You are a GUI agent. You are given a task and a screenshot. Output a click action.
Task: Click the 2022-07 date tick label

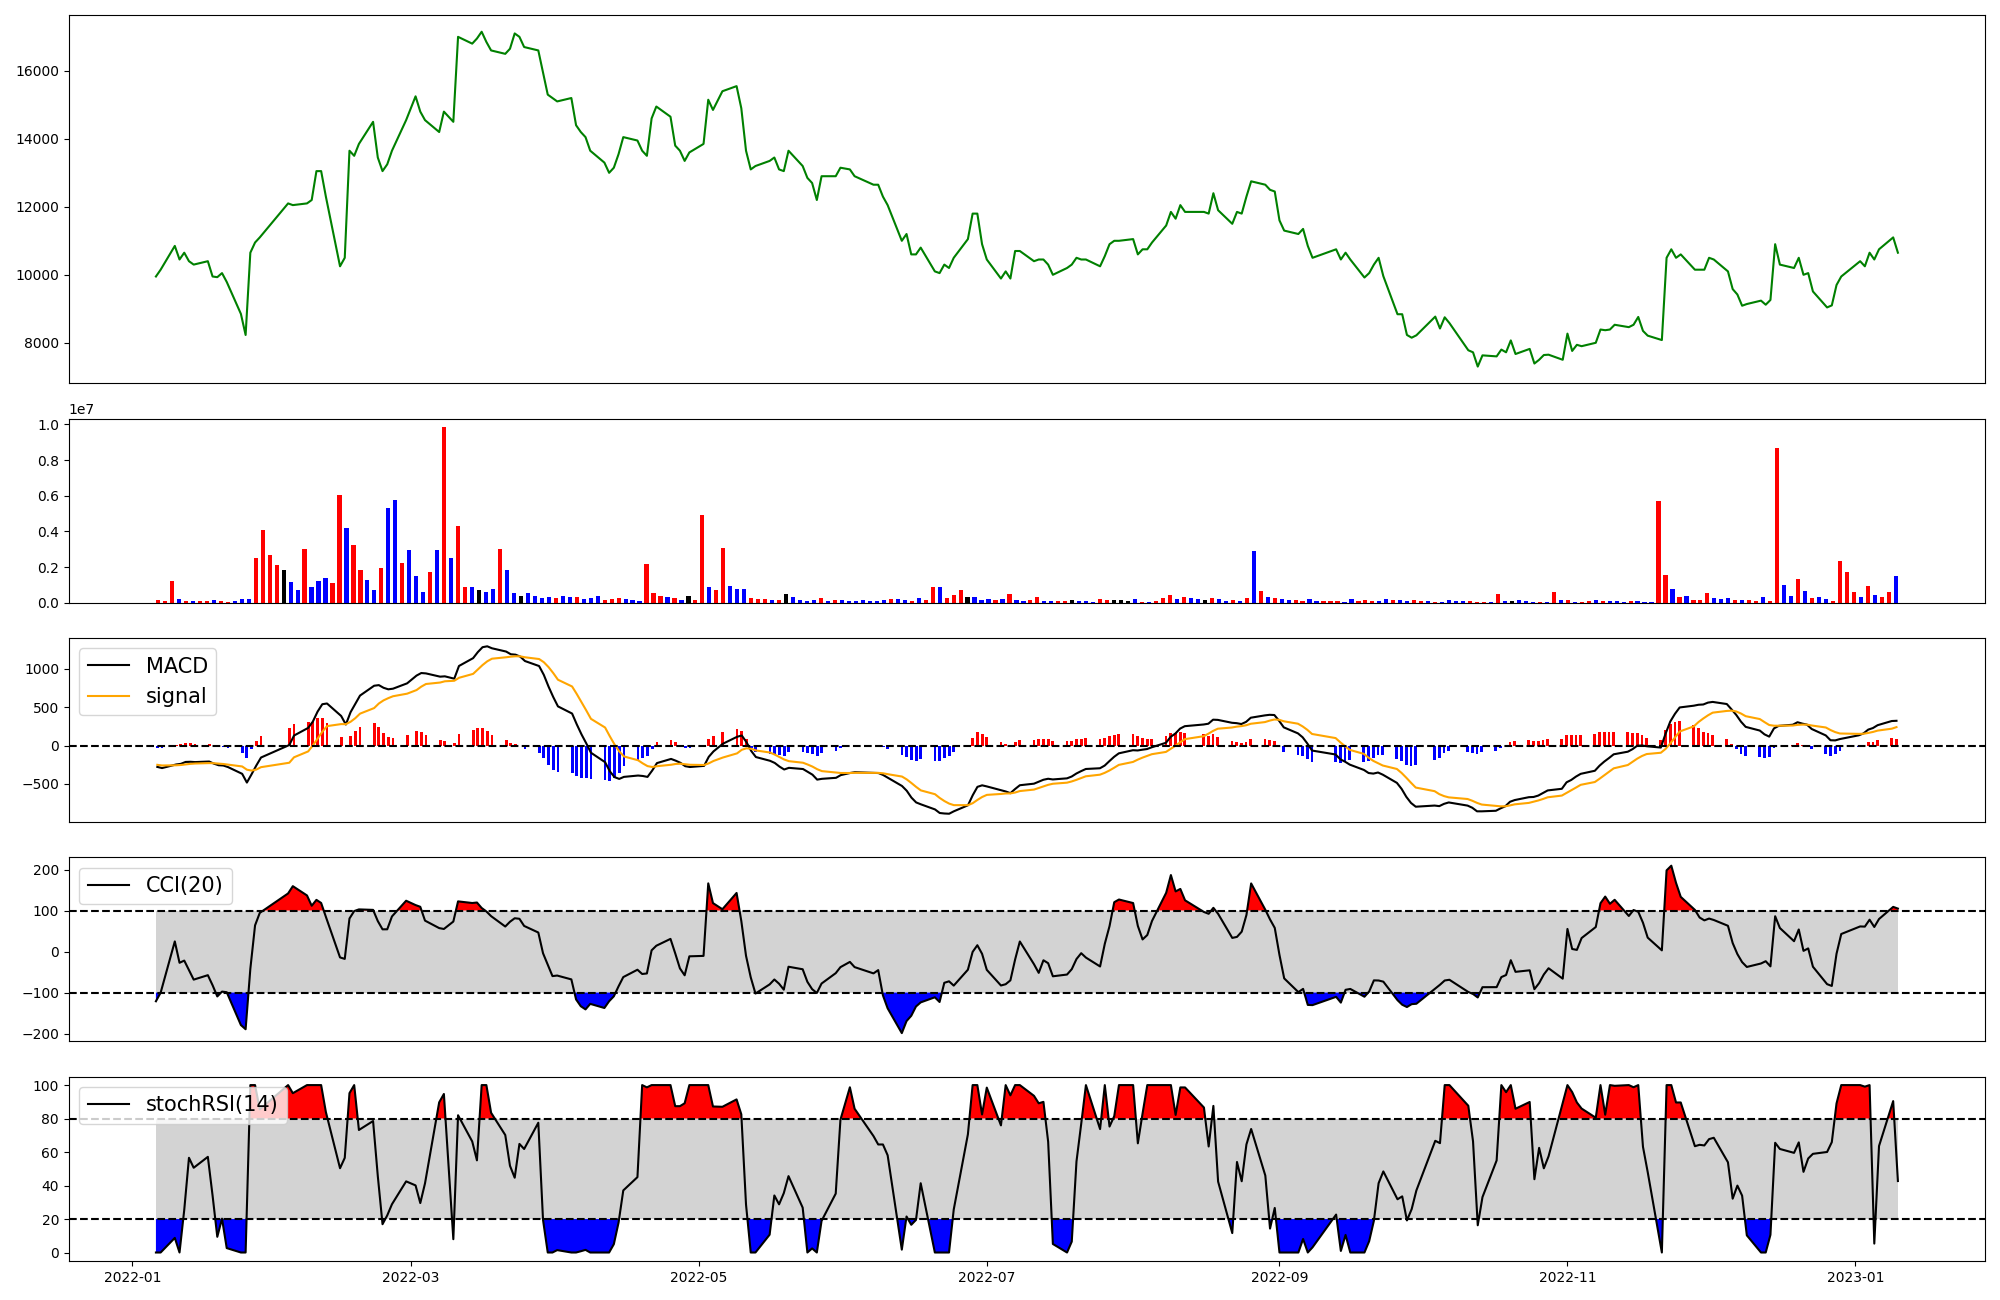coord(987,1277)
